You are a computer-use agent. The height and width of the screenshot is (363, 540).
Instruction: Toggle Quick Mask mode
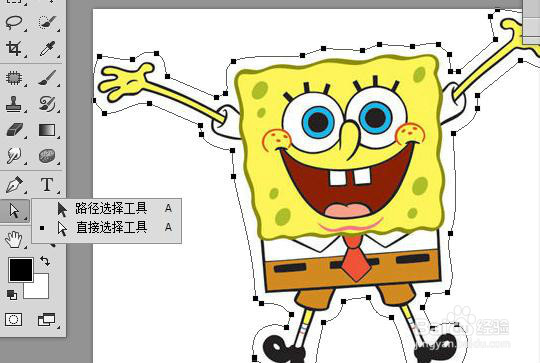click(x=13, y=320)
